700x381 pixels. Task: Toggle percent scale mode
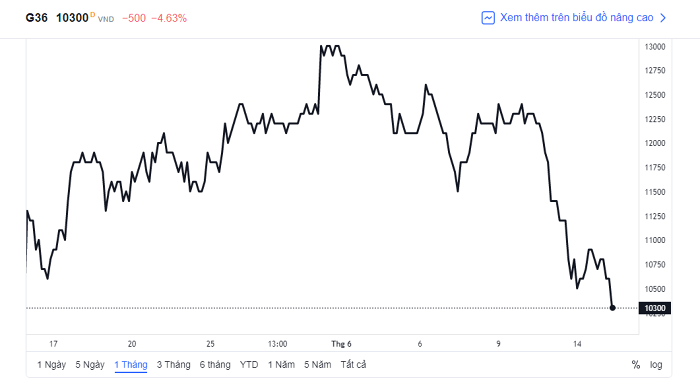pos(636,364)
